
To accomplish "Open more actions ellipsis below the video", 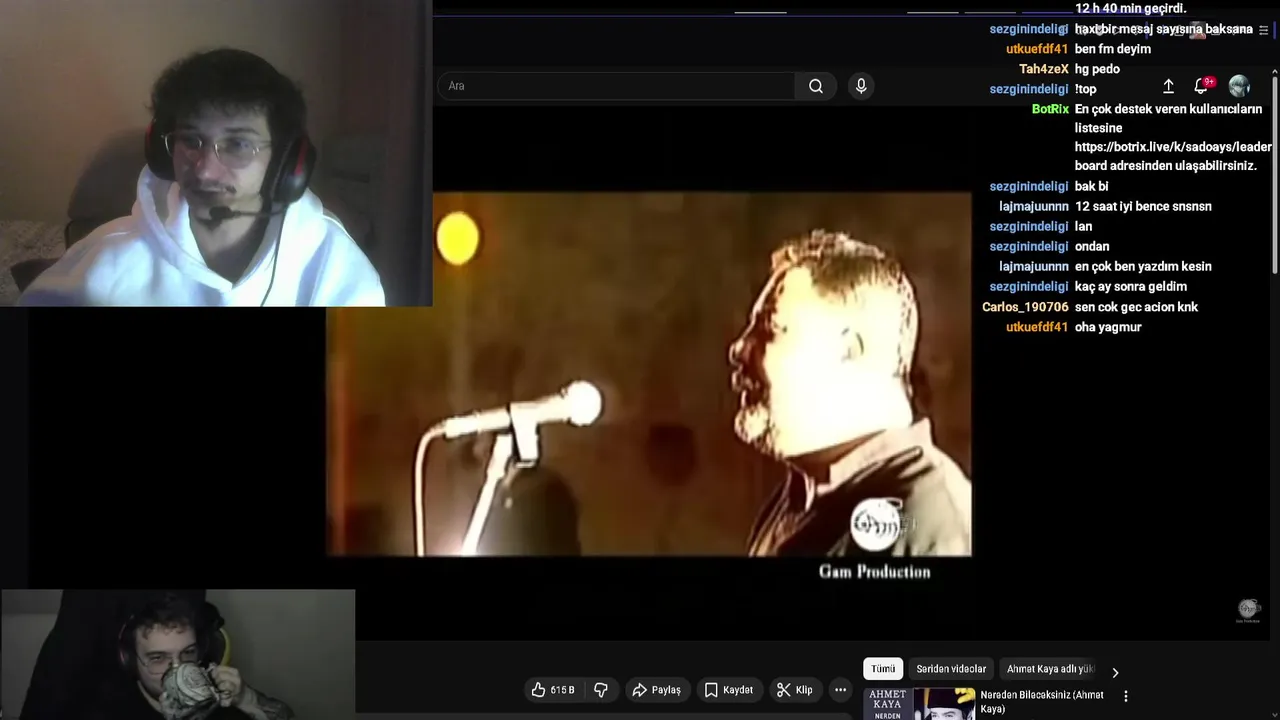I will (840, 690).
